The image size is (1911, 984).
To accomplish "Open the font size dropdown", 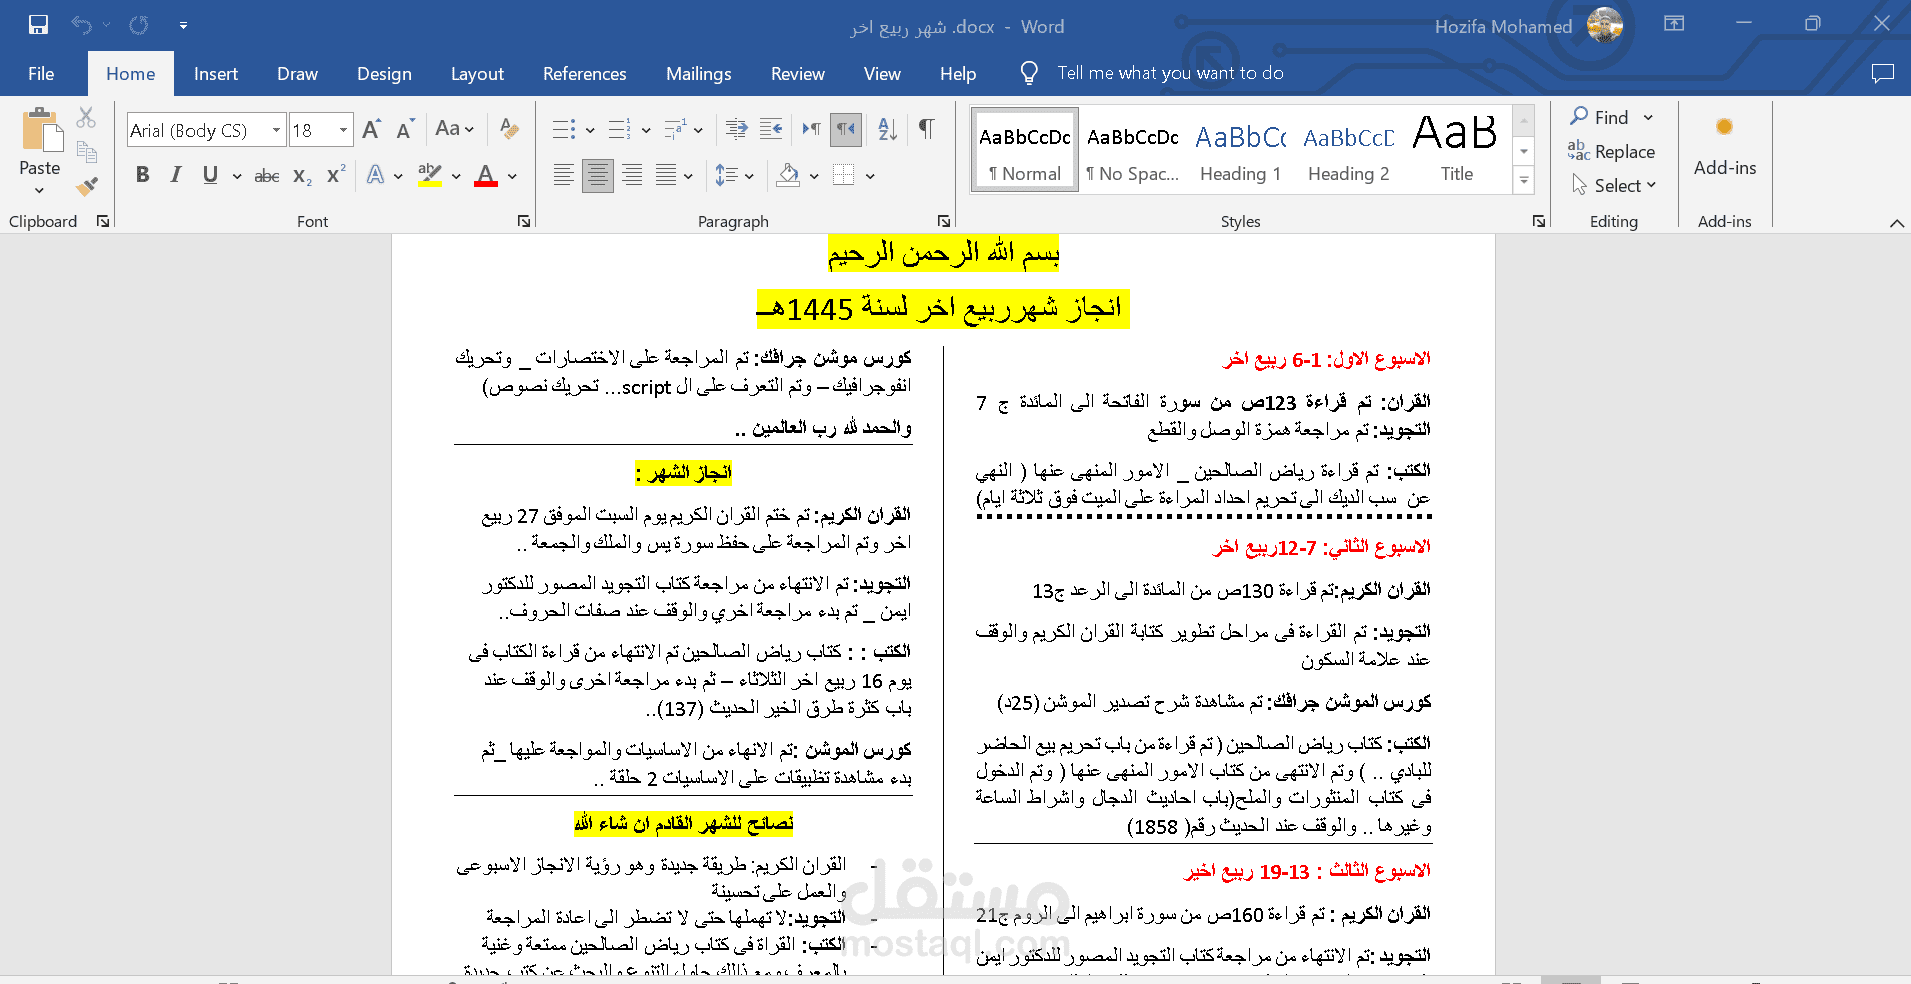I will [x=343, y=130].
